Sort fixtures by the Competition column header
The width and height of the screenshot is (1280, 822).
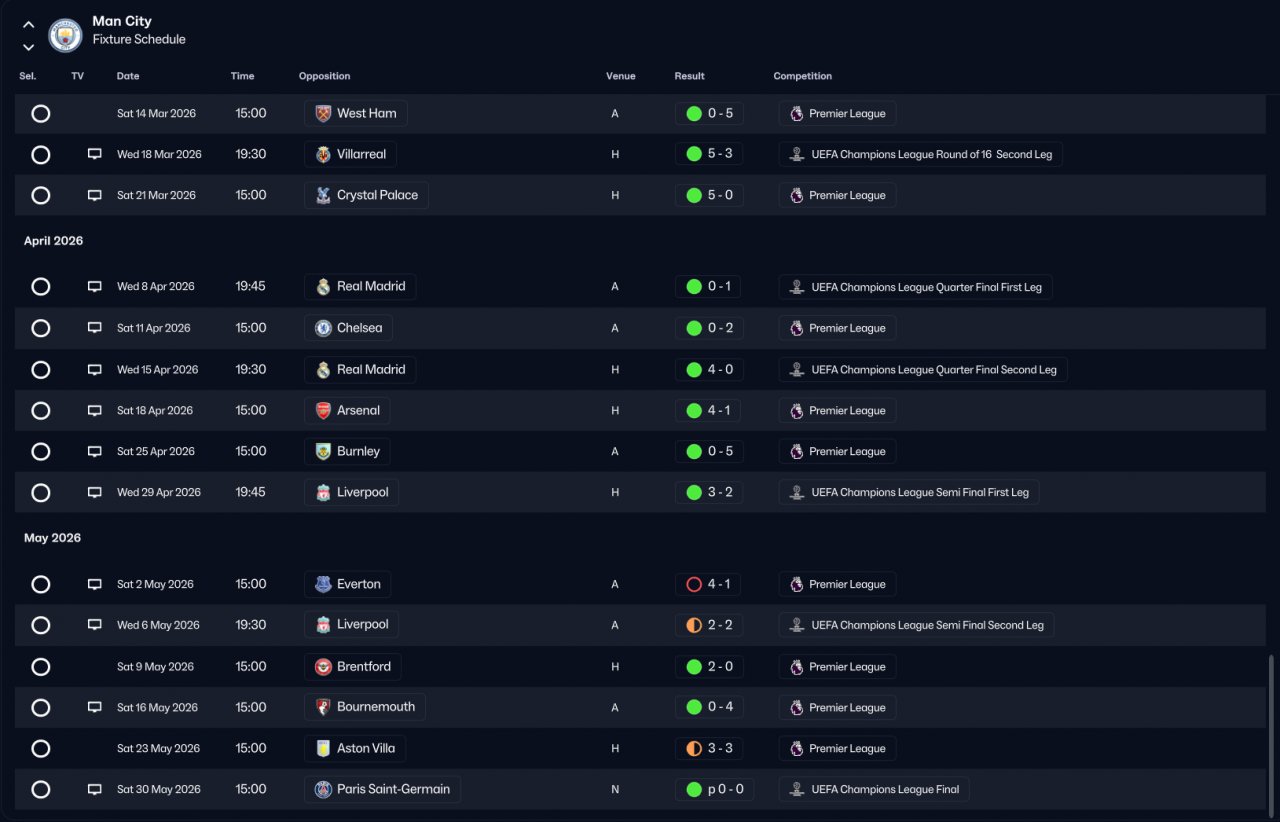click(x=803, y=76)
